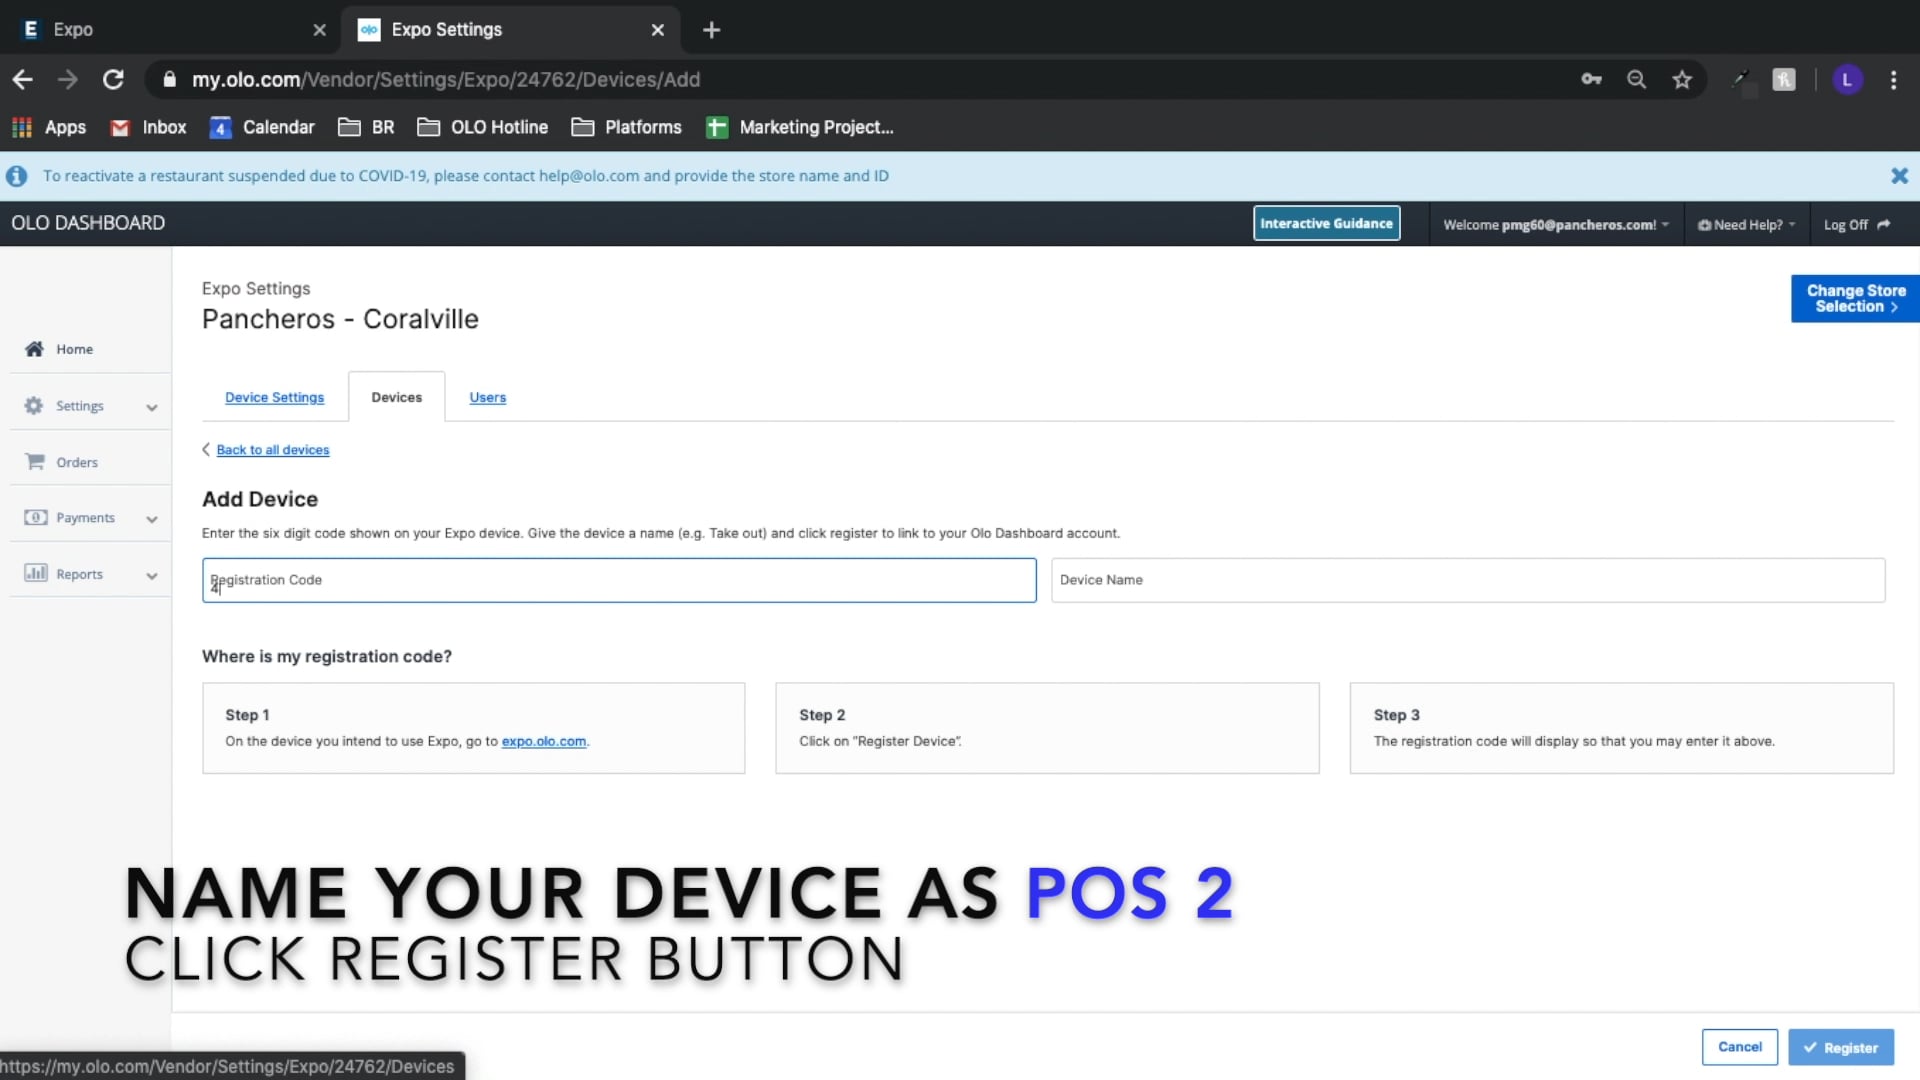Go back to all devices
Viewport: 1920px width, 1080px height.
point(273,450)
